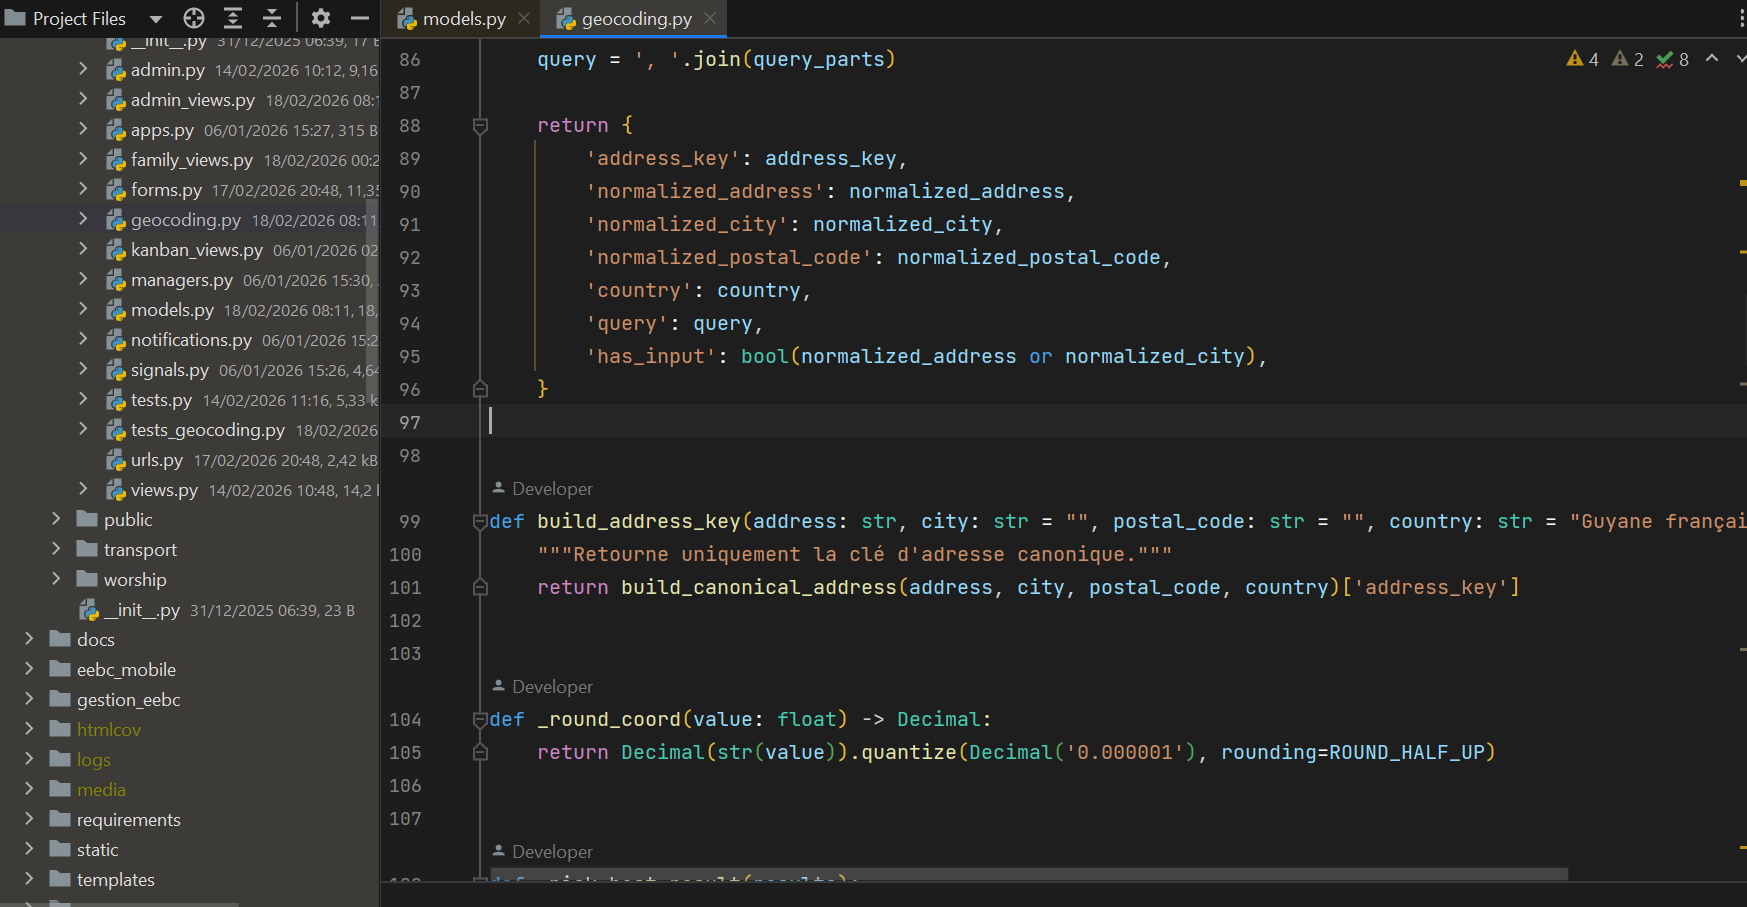Screen dimensions: 1747x907
Task: Expand the public folder chevron
Action: tap(56, 519)
